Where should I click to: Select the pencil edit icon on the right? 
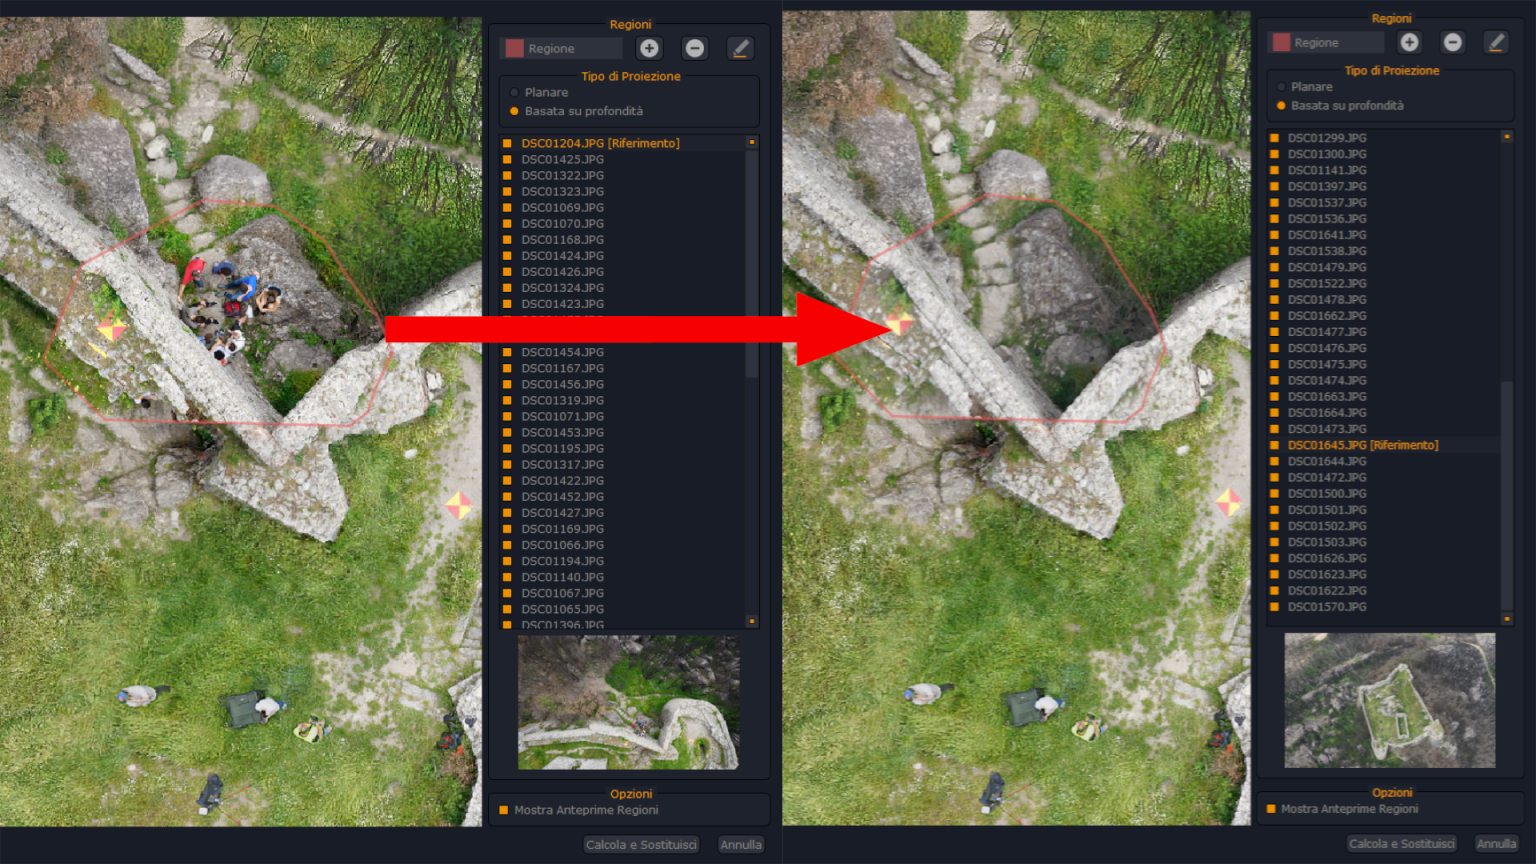(x=1496, y=42)
